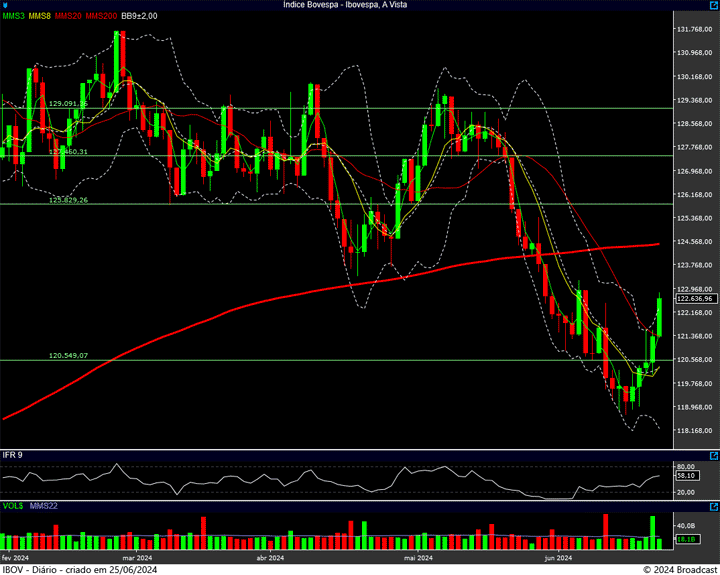Click the 129.091 horizontal support line label
The image size is (720, 575).
[68, 103]
